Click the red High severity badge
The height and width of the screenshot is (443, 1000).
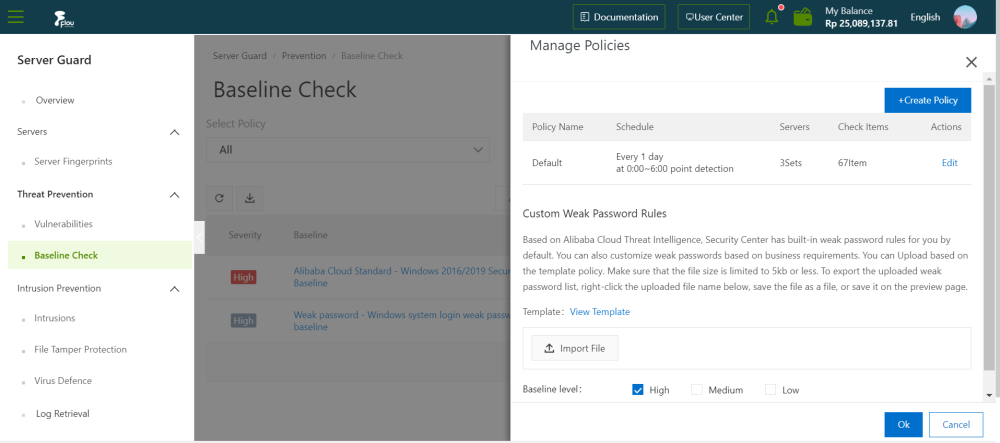pos(244,277)
